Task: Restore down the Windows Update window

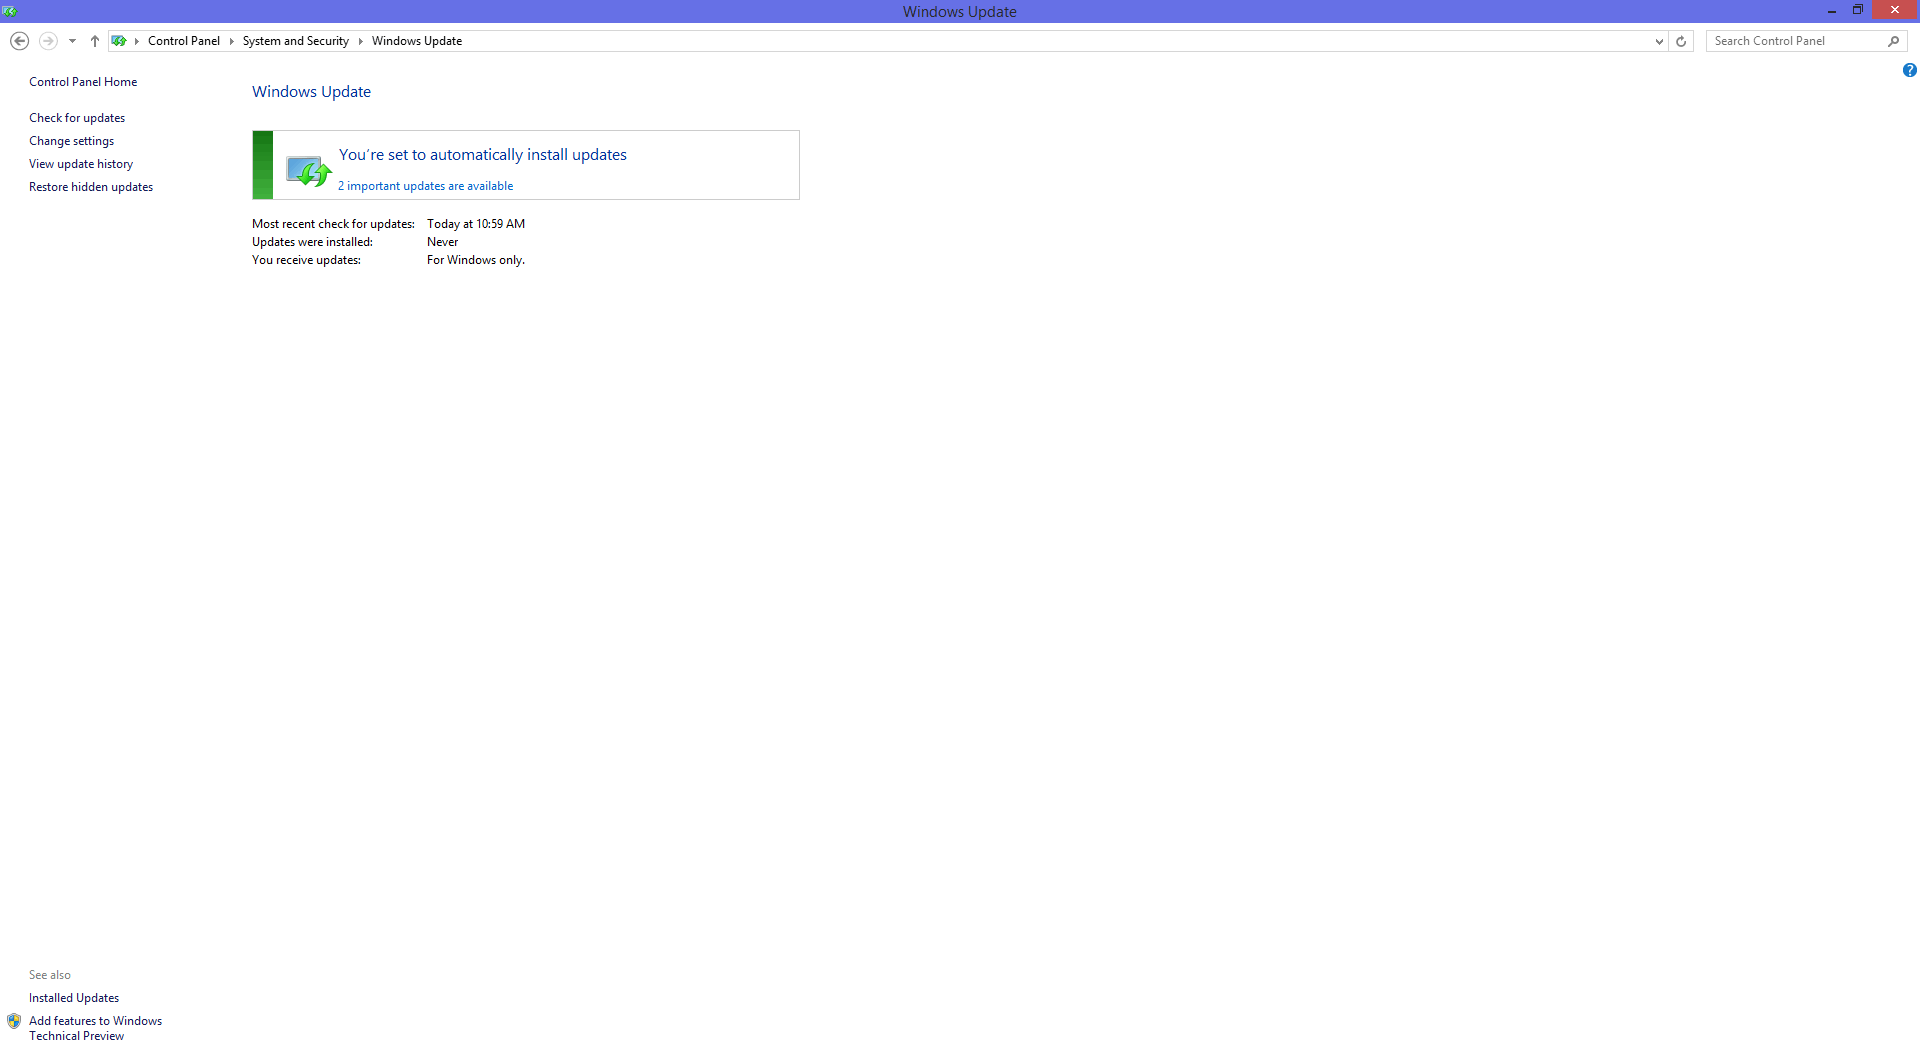Action: 1858,11
